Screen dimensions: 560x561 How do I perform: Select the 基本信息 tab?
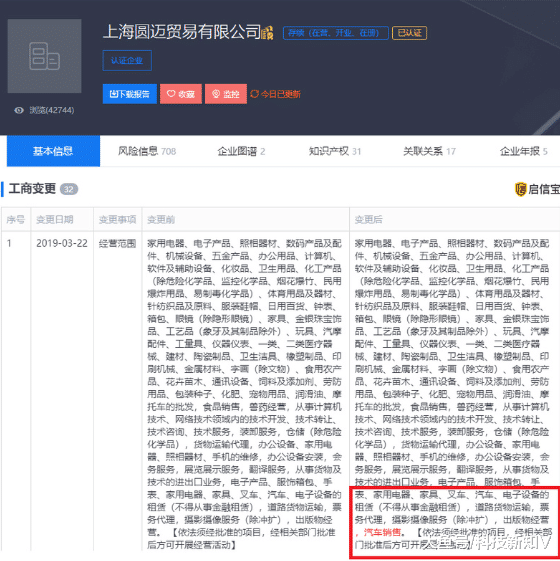(53, 151)
